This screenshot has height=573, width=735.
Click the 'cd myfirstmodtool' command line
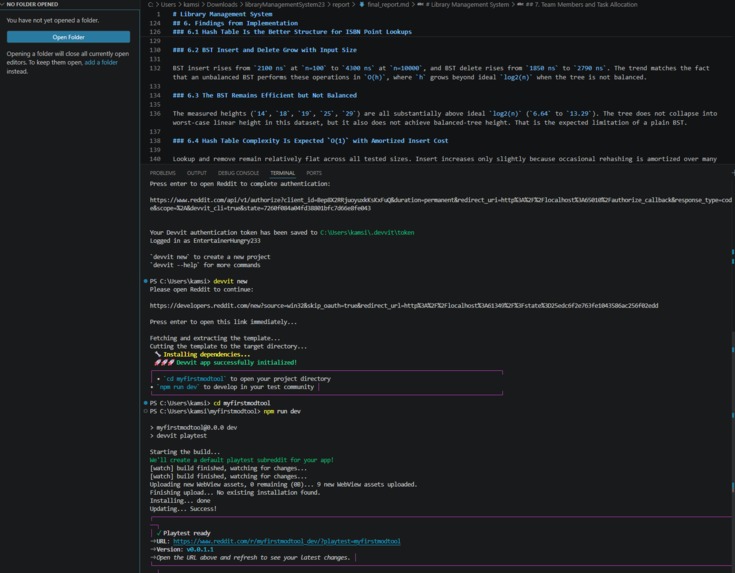click(210, 403)
